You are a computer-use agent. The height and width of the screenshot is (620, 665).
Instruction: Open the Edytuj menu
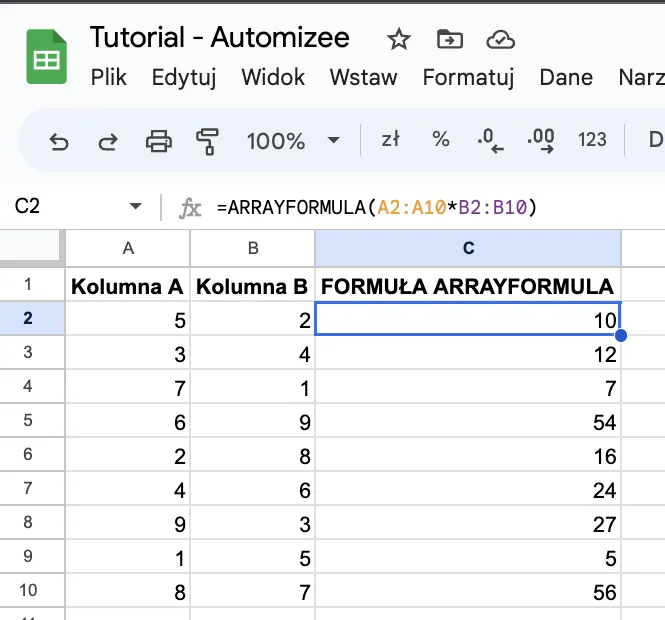coord(184,78)
